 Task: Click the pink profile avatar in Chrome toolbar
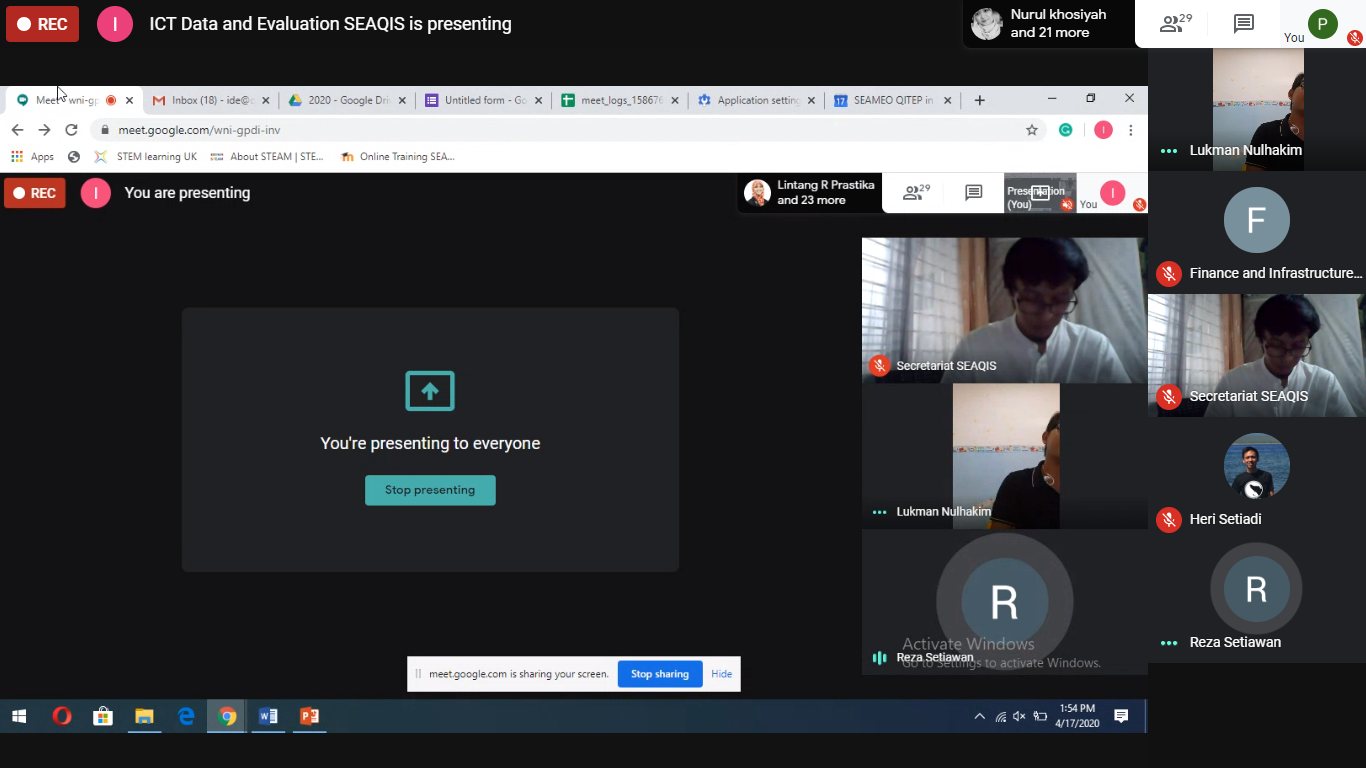click(1102, 130)
